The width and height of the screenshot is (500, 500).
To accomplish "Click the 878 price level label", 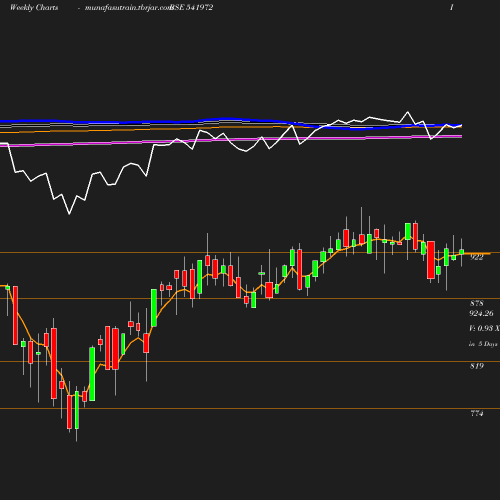I will pyautogui.click(x=477, y=303).
